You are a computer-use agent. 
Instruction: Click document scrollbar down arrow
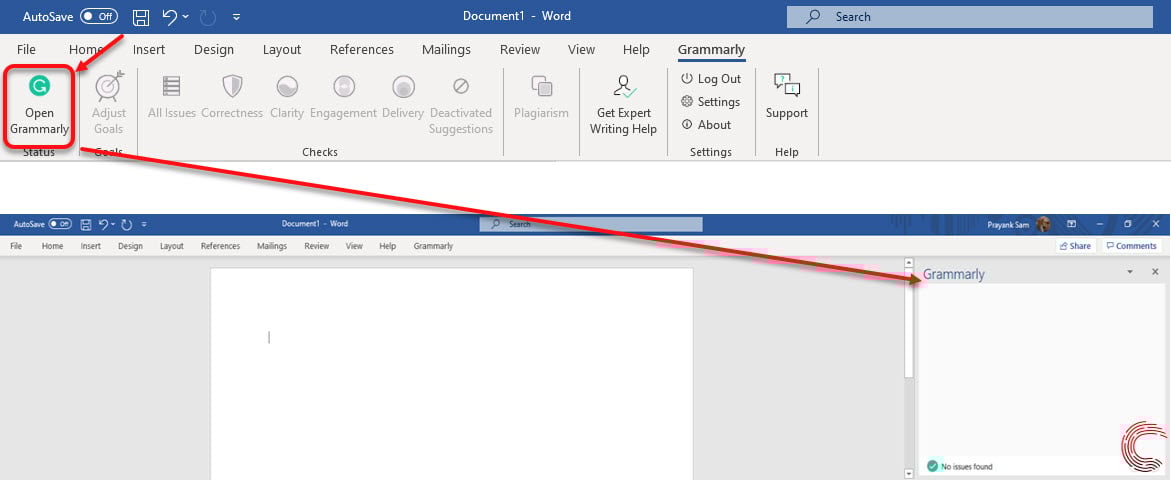click(909, 473)
